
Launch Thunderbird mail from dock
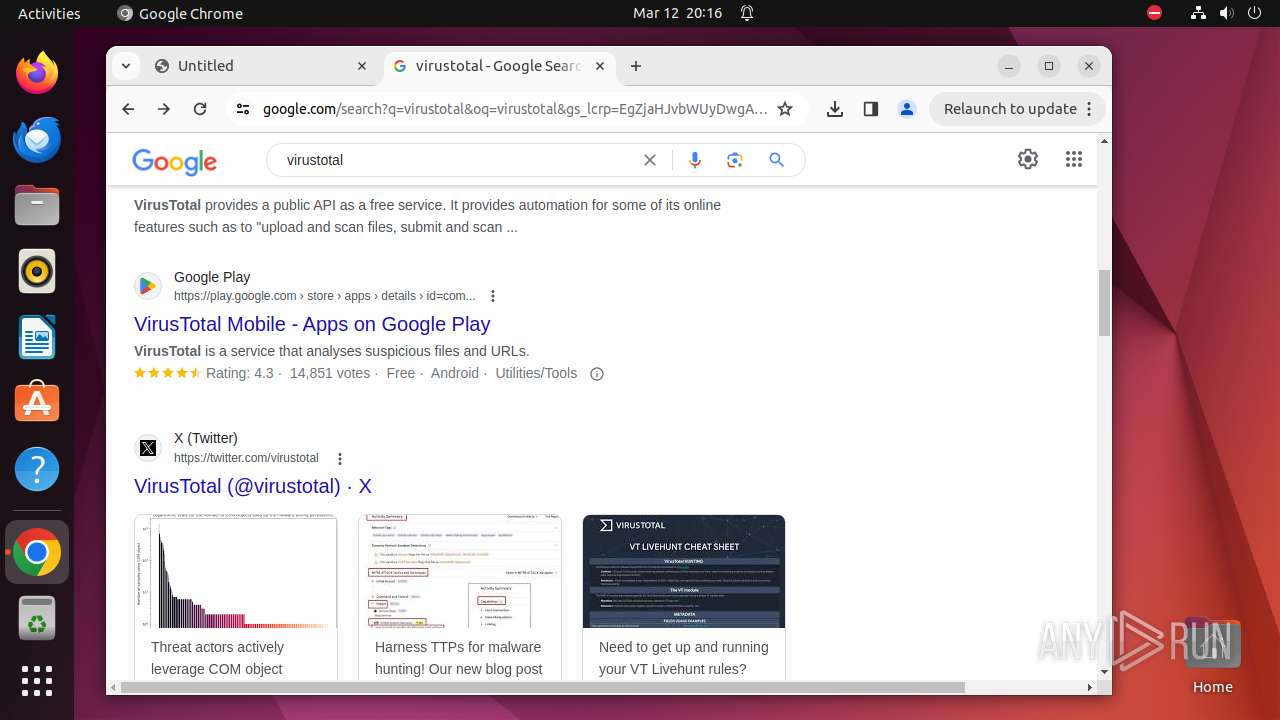click(x=37, y=139)
